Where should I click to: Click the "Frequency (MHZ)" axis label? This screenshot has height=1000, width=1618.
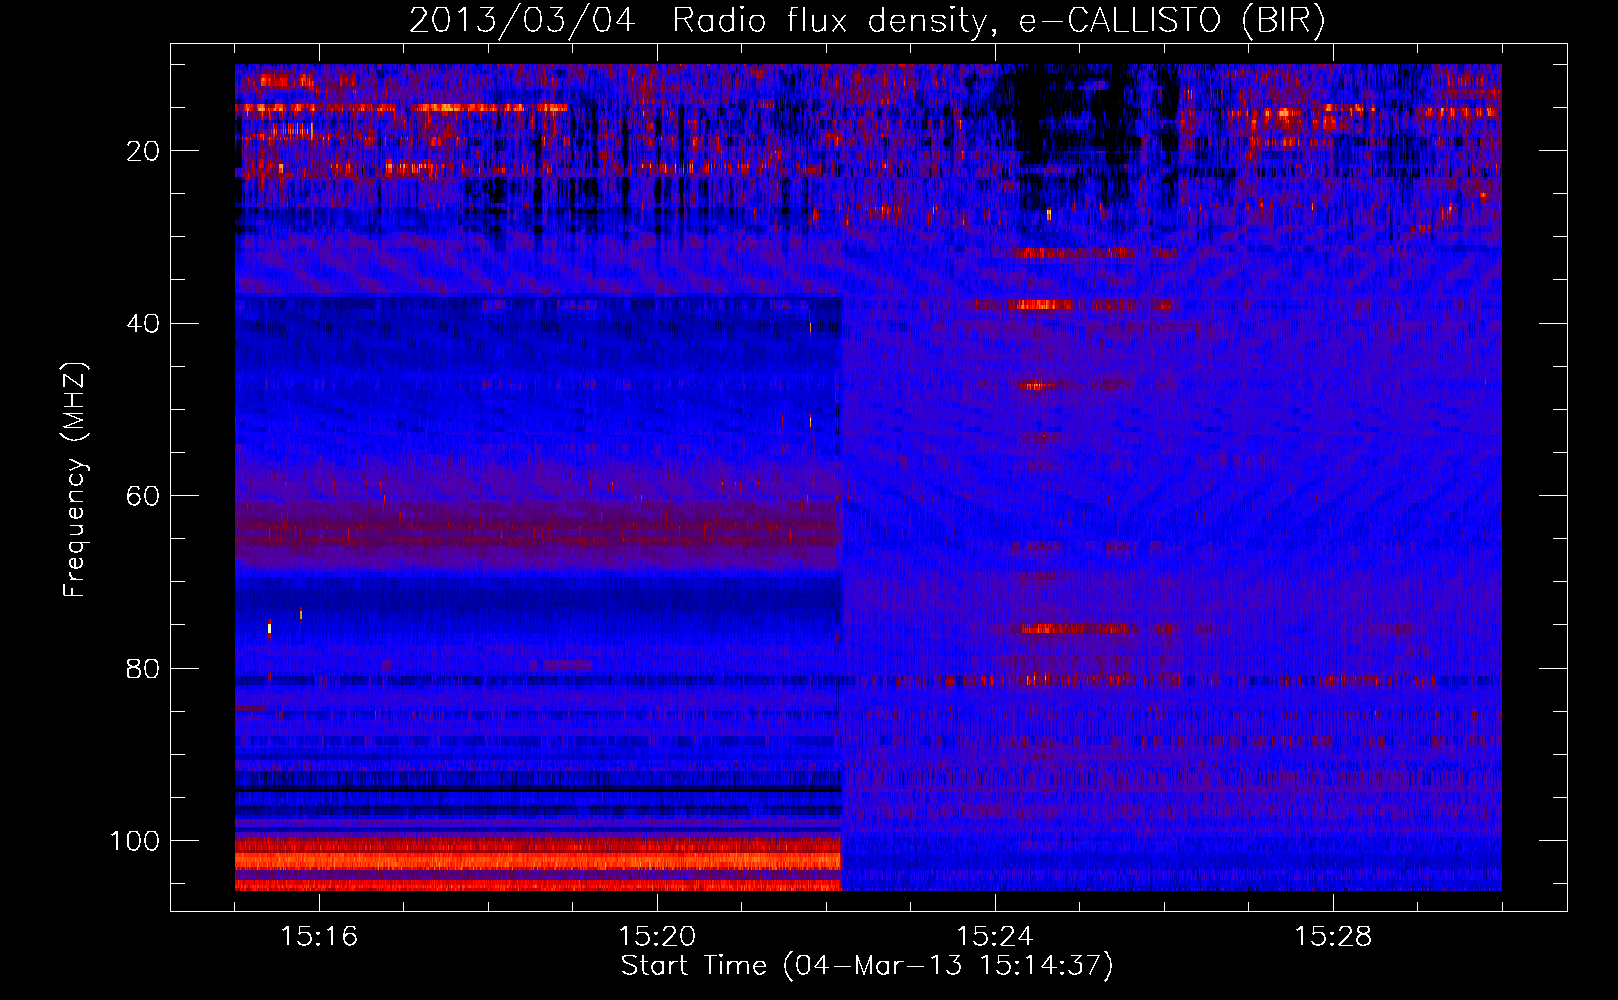(75, 480)
